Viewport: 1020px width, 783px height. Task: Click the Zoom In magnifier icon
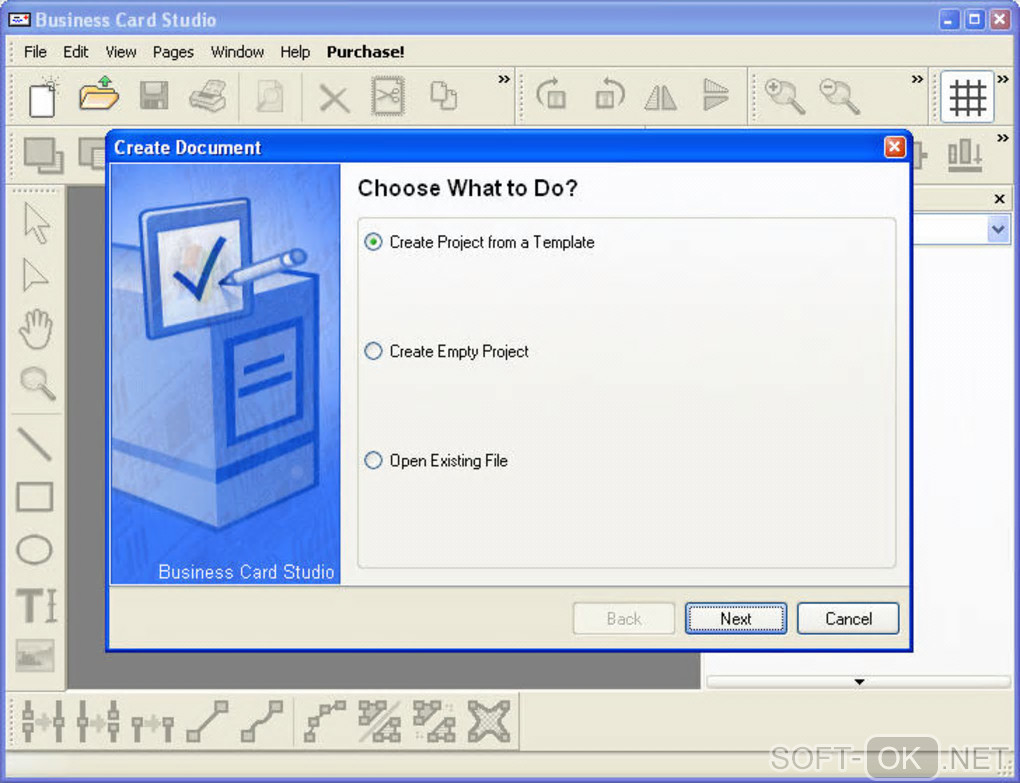tap(784, 96)
